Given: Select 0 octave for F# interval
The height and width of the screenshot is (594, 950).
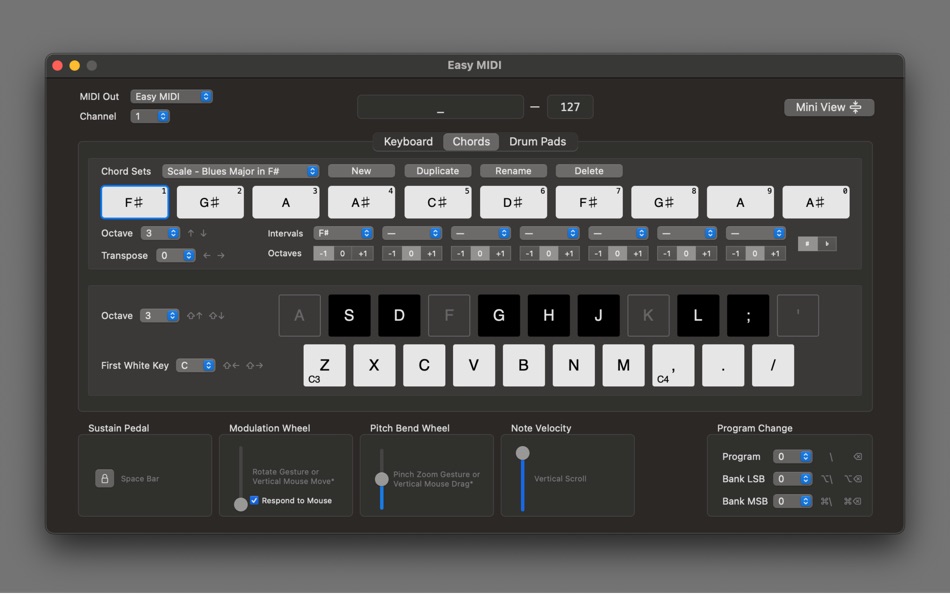Looking at the screenshot, I should (342, 253).
